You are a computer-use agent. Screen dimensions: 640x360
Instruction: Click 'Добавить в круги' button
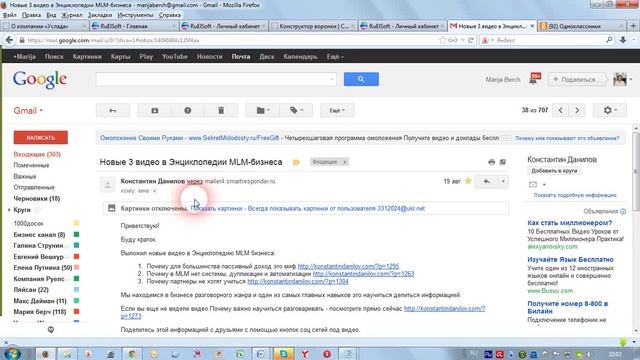coord(554,171)
